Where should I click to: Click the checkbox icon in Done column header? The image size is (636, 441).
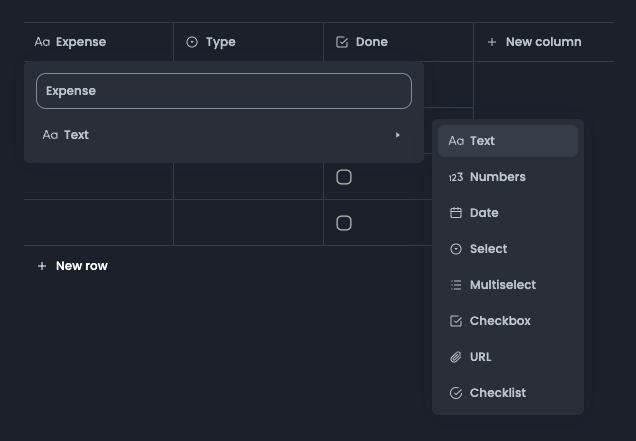coord(342,42)
